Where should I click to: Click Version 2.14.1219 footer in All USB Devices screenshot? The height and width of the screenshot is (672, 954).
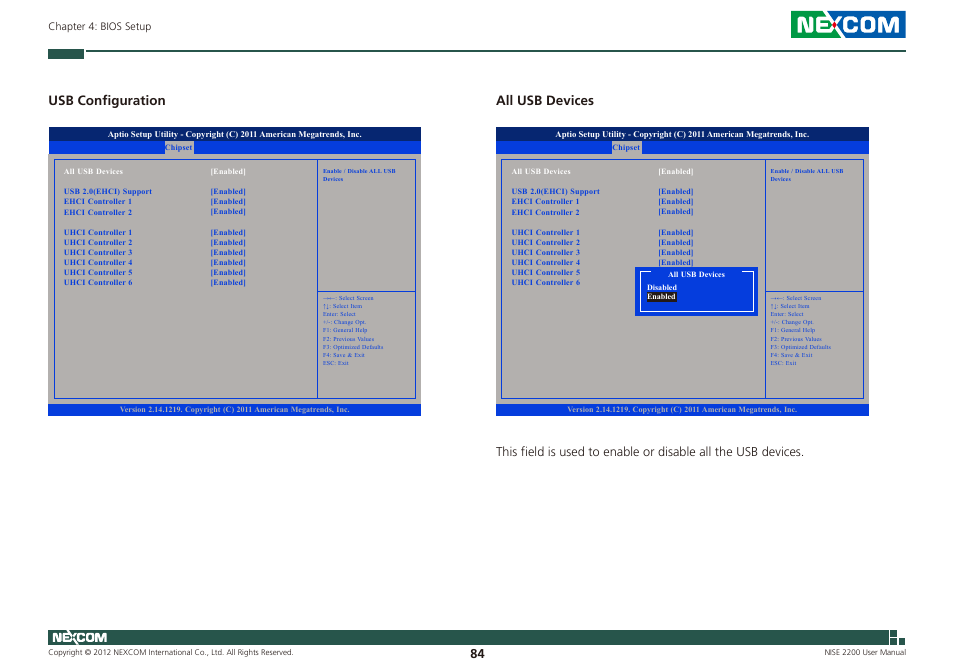pos(682,410)
